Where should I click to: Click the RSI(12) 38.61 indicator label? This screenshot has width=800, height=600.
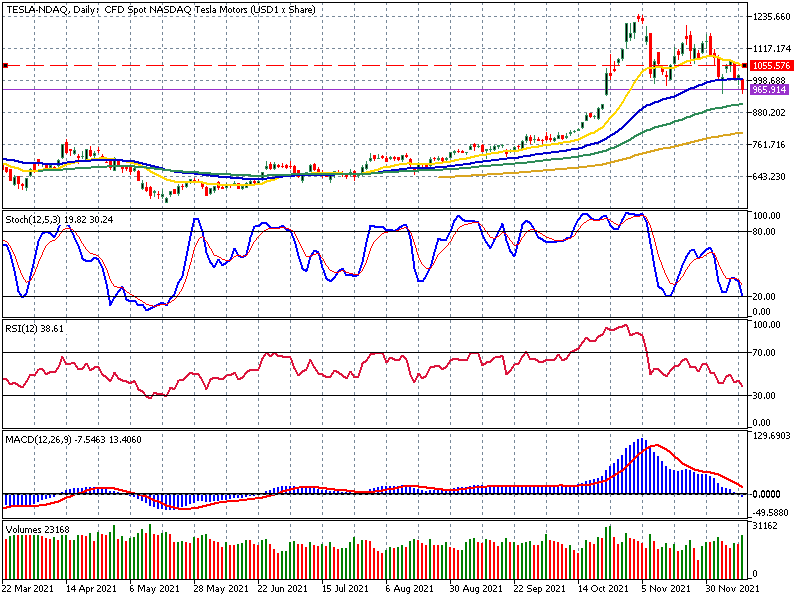(x=35, y=329)
